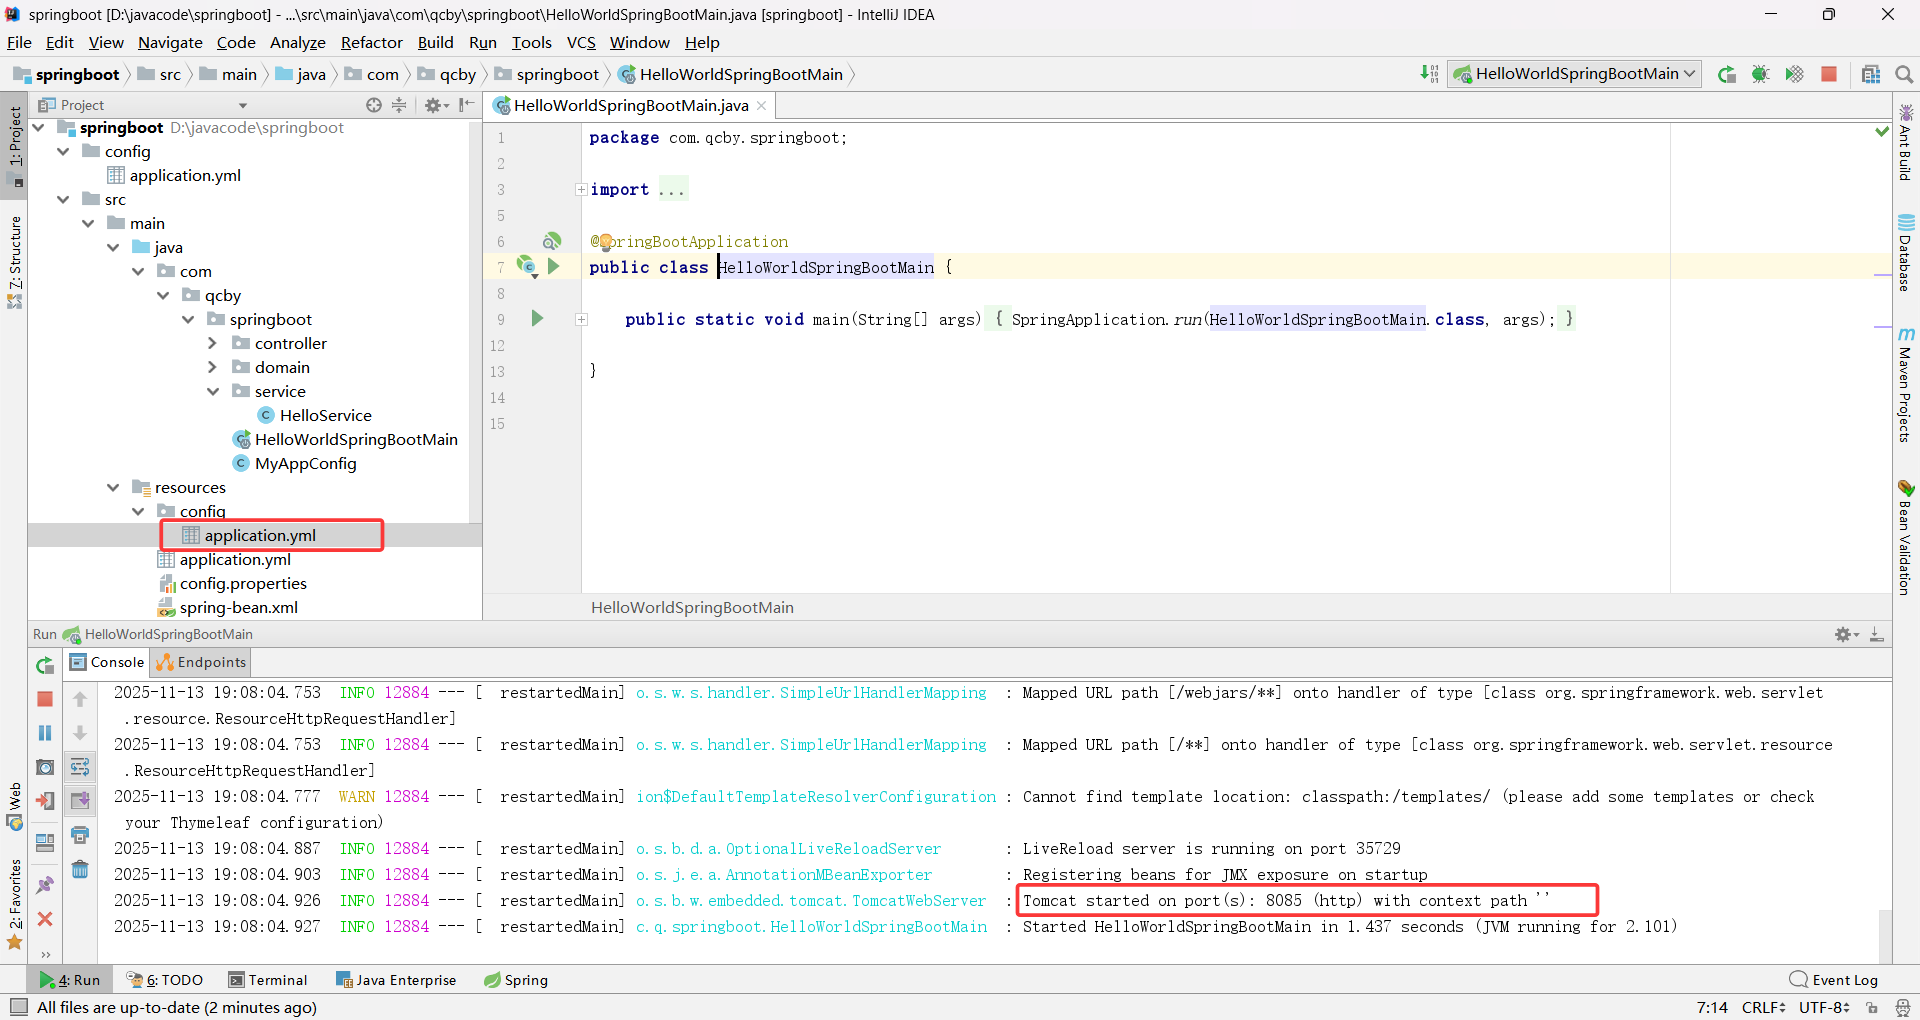Pause console output with the pause icon

pyautogui.click(x=45, y=733)
